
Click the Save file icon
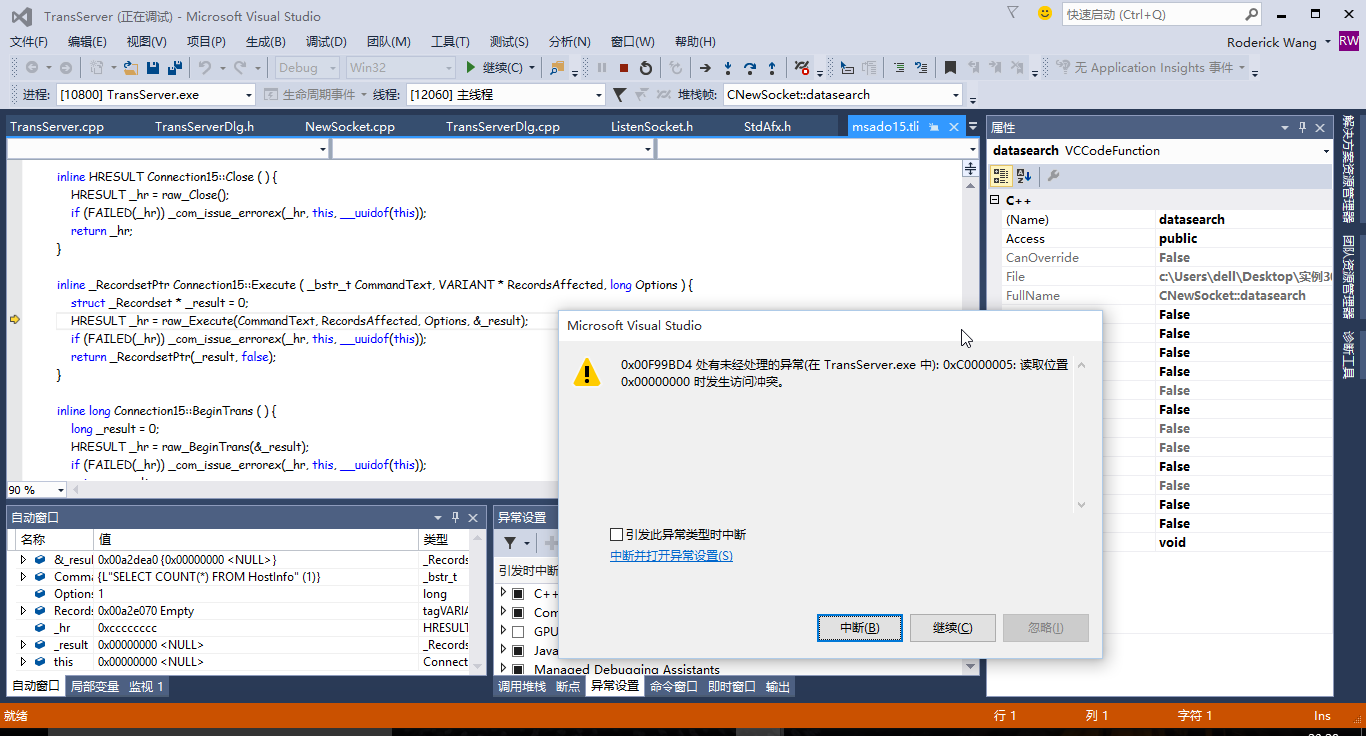click(x=153, y=68)
